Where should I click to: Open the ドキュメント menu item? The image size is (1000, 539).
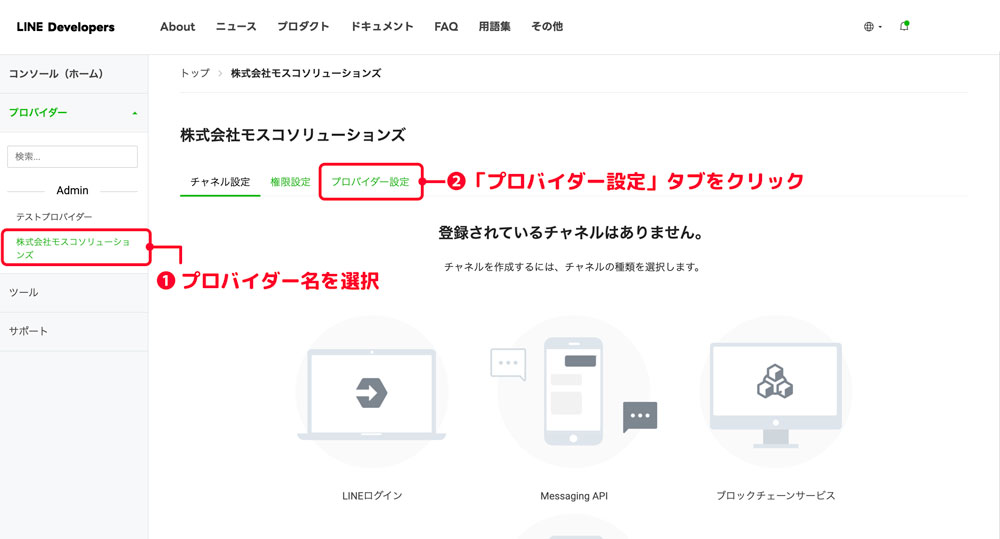[382, 27]
